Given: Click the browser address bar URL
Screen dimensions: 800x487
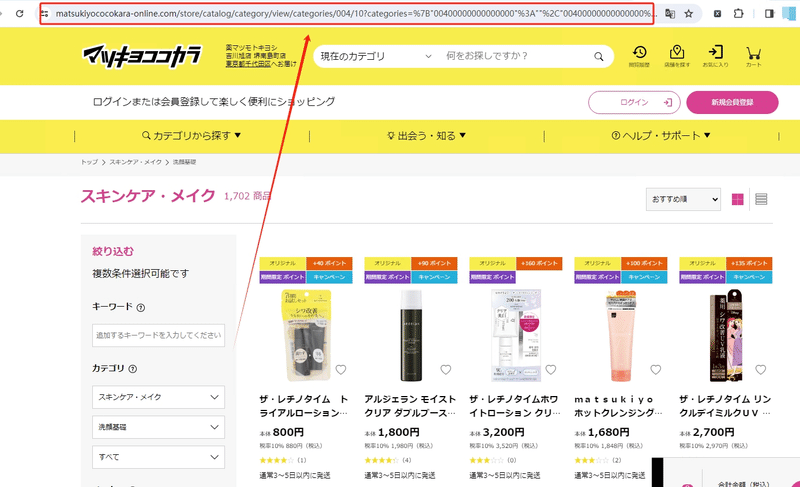Looking at the screenshot, I should point(356,14).
